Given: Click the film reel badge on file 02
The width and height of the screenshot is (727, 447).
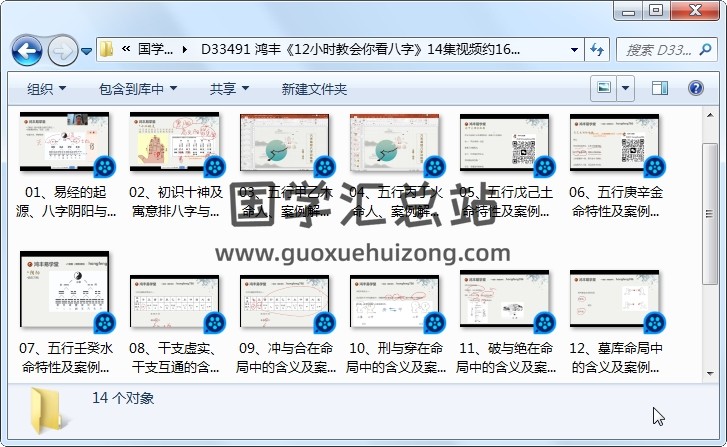Looking at the screenshot, I should [x=215, y=167].
